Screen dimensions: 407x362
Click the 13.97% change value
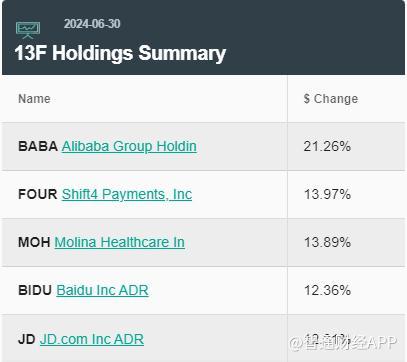coord(327,194)
